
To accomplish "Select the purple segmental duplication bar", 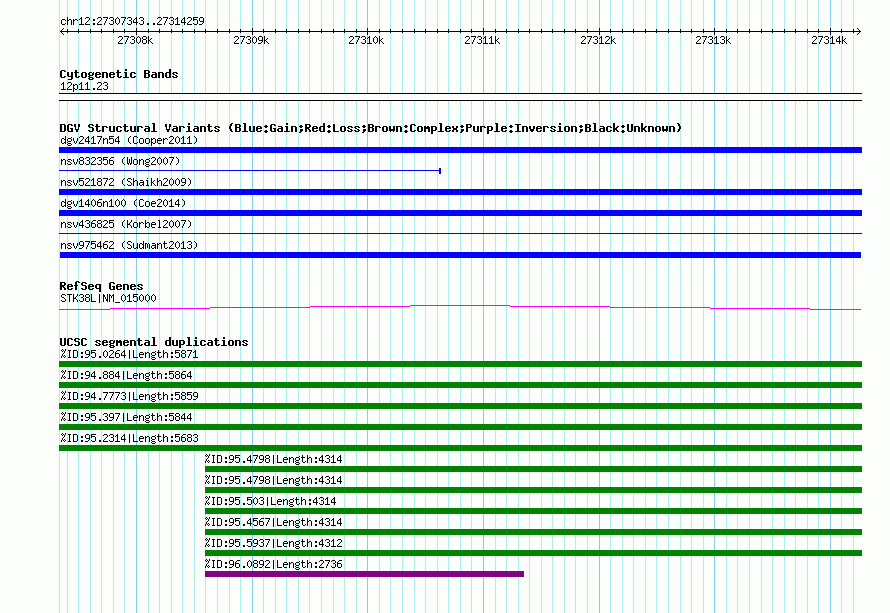I will (x=364, y=574).
